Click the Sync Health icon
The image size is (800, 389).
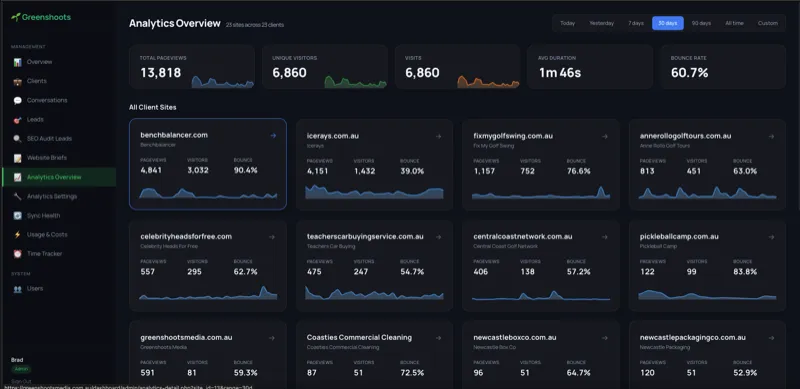pos(18,215)
